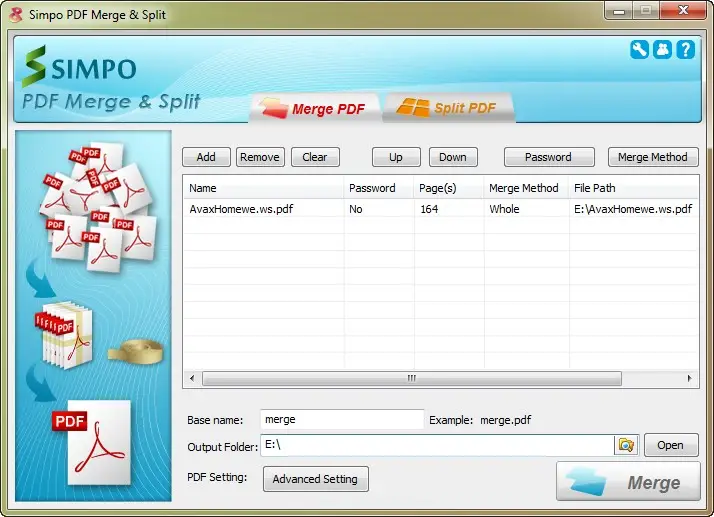Image resolution: width=714 pixels, height=517 pixels.
Task: Select the AvaxHomewe.ws.pdf file row
Action: pos(440,209)
